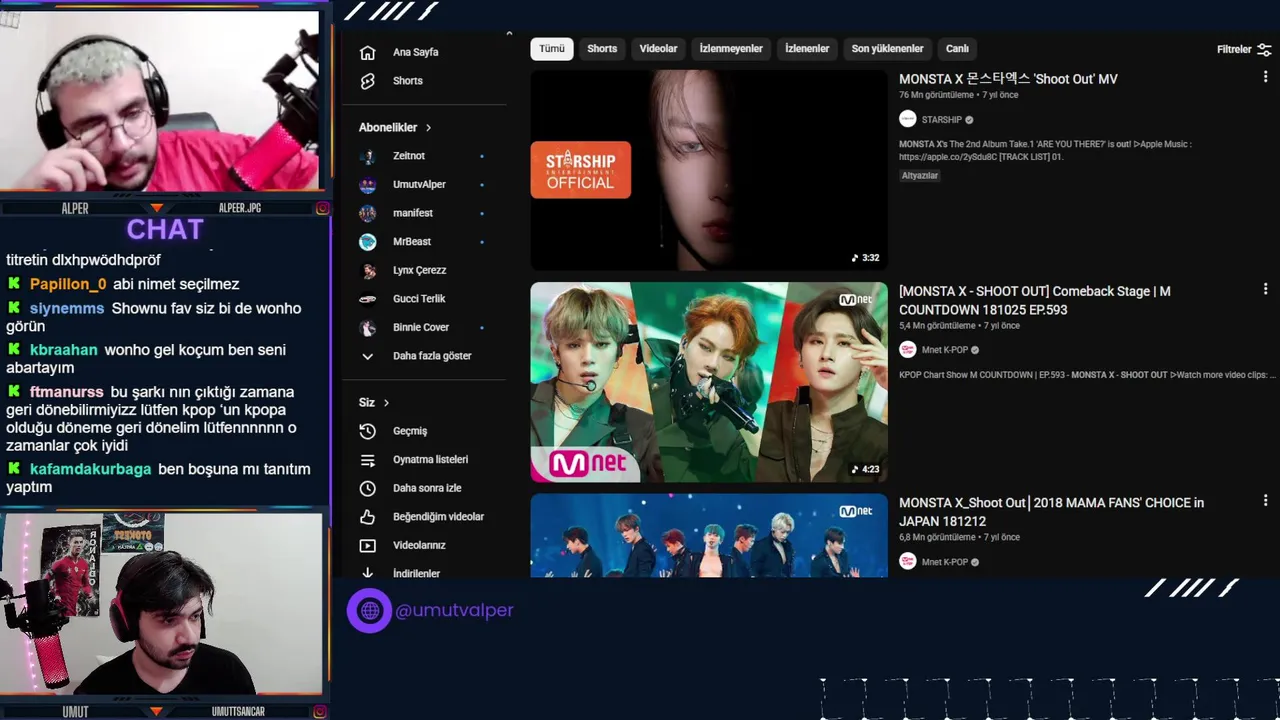Viewport: 1280px width, 720px height.
Task: Click the @umutvalper handle text
Action: point(455,610)
